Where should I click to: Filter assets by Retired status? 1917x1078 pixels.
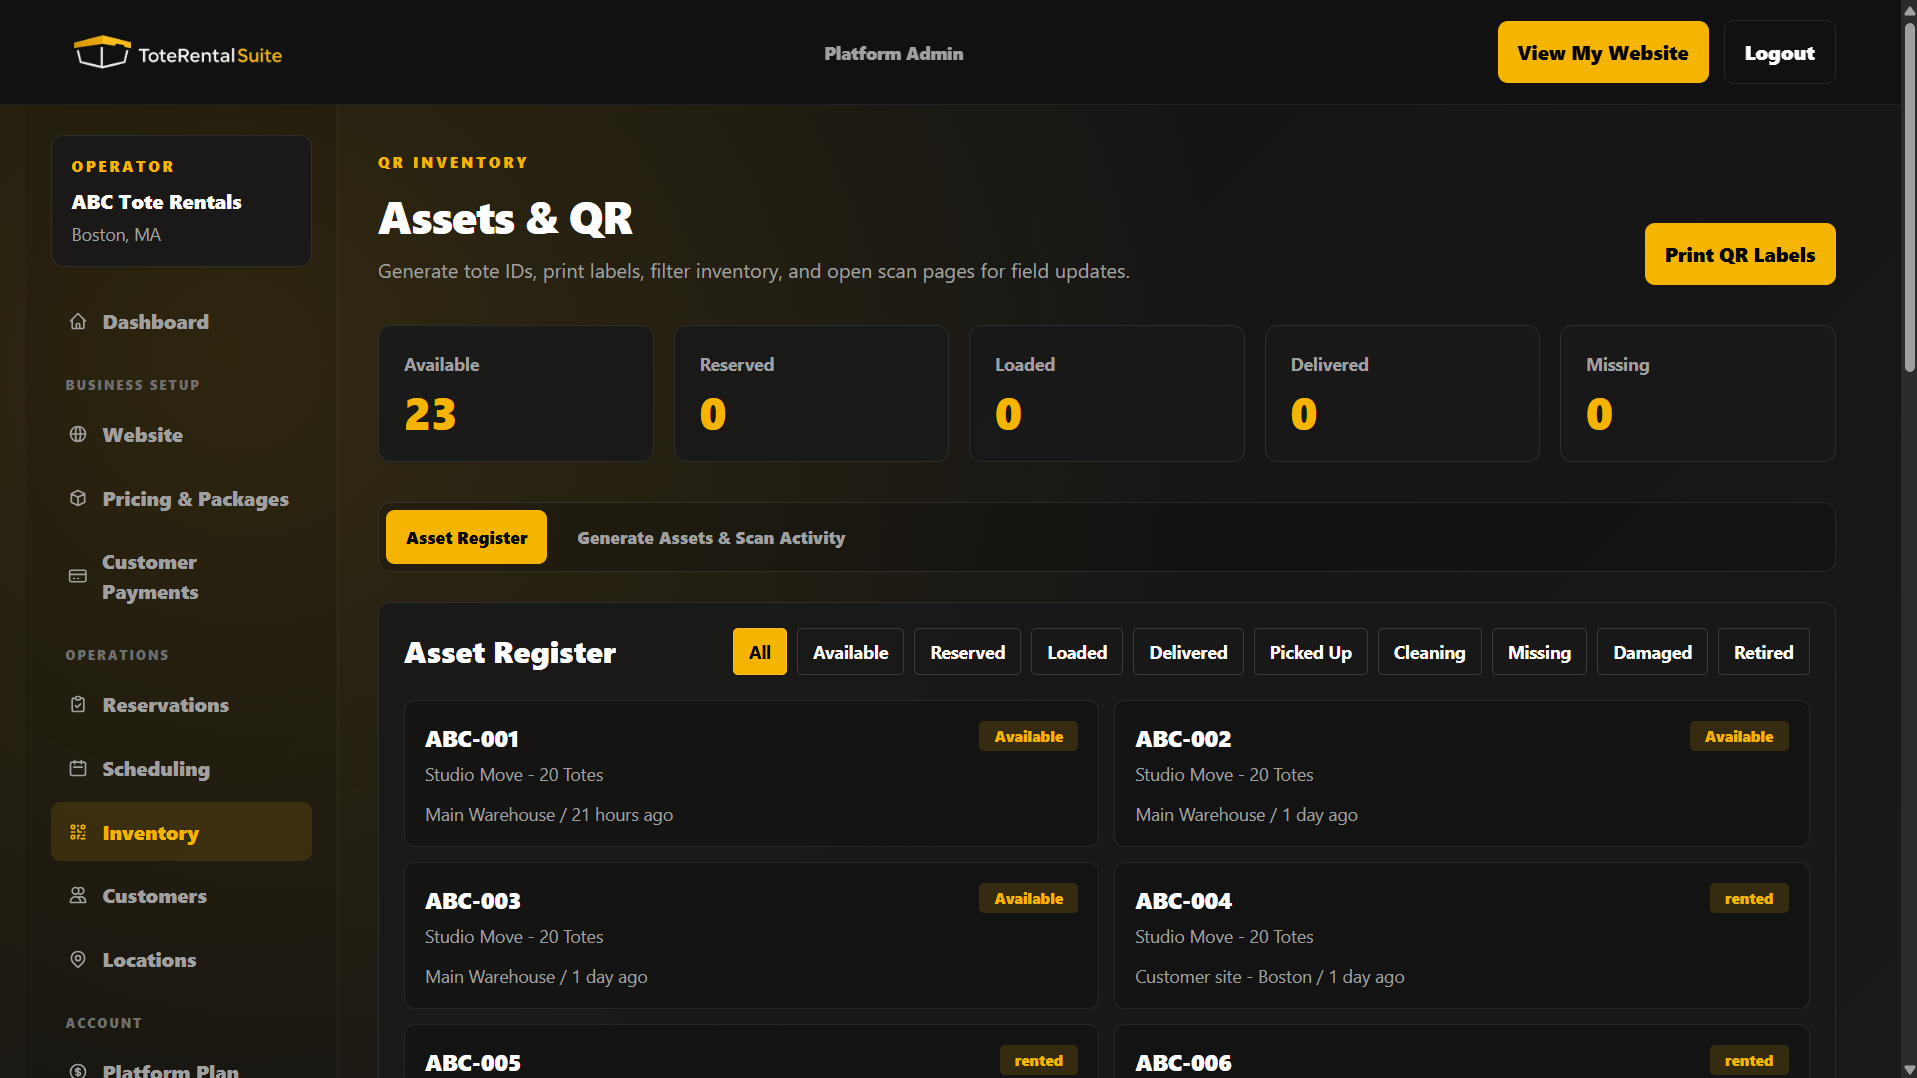pos(1763,652)
